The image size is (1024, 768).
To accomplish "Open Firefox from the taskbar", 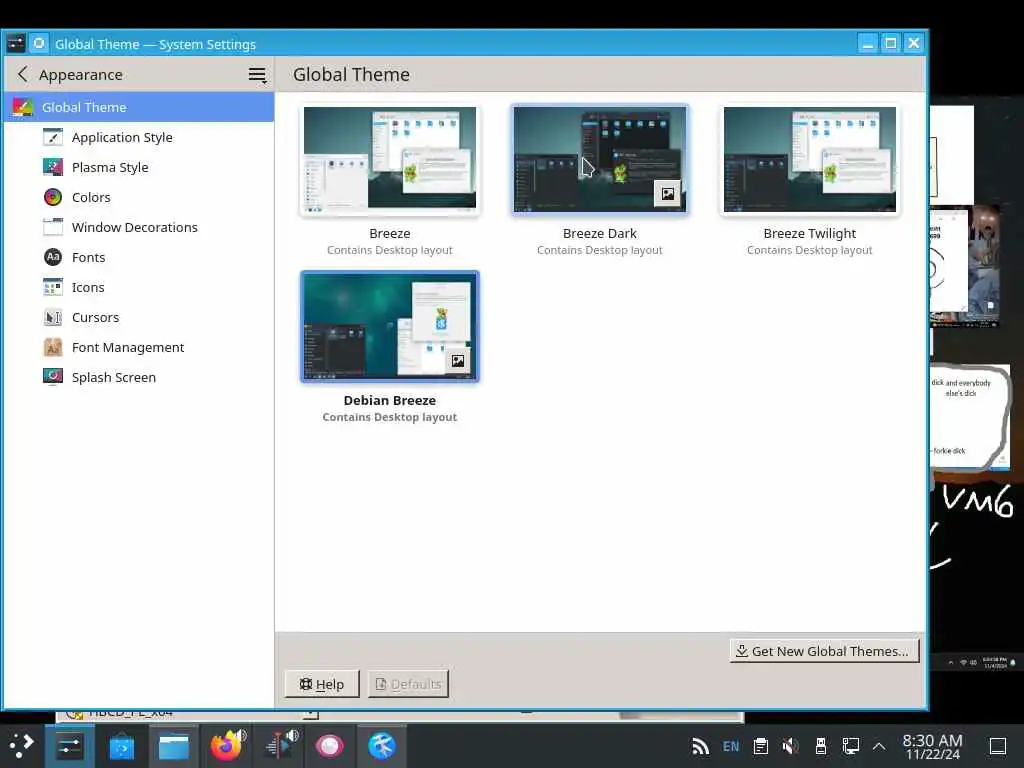I will click(226, 746).
